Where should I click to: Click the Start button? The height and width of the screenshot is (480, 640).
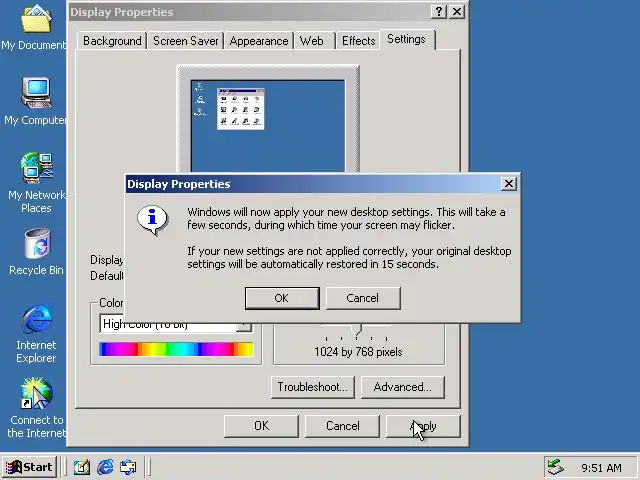pyautogui.click(x=30, y=467)
